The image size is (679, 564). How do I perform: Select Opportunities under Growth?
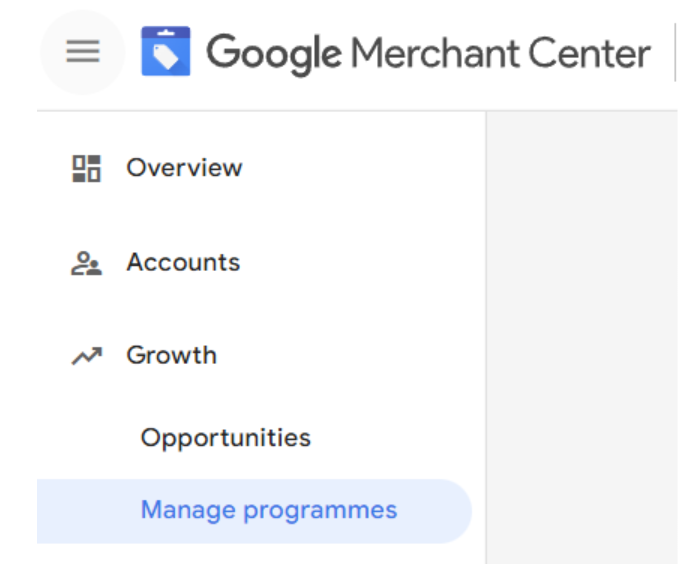tap(226, 438)
